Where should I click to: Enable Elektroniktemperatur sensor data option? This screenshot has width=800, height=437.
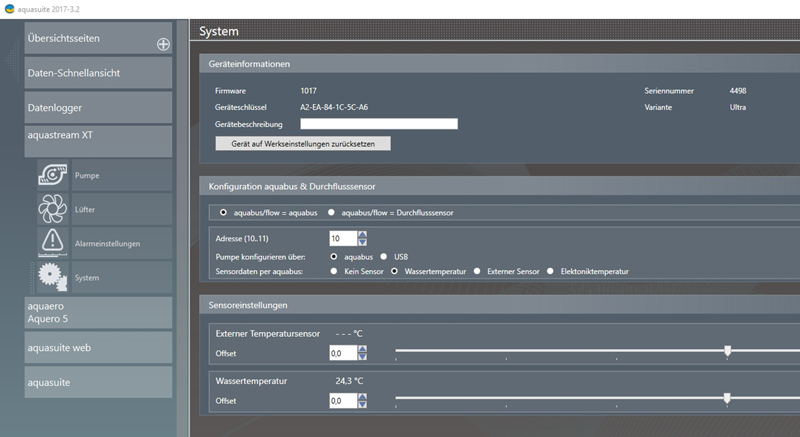click(551, 270)
